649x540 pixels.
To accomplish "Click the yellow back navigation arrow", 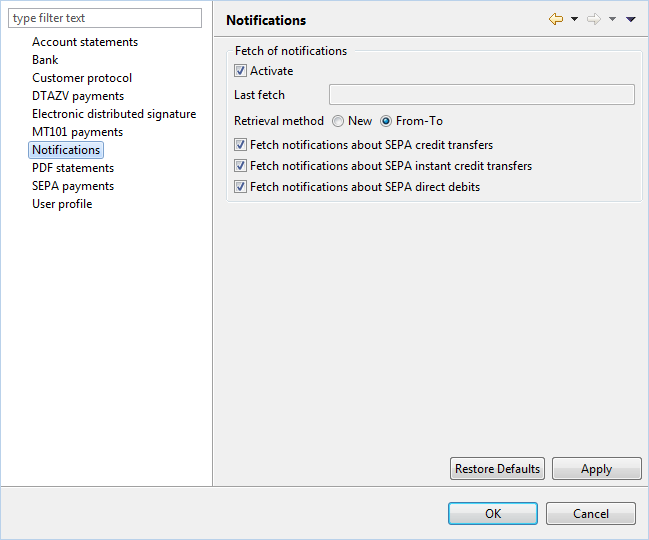I will tap(555, 19).
